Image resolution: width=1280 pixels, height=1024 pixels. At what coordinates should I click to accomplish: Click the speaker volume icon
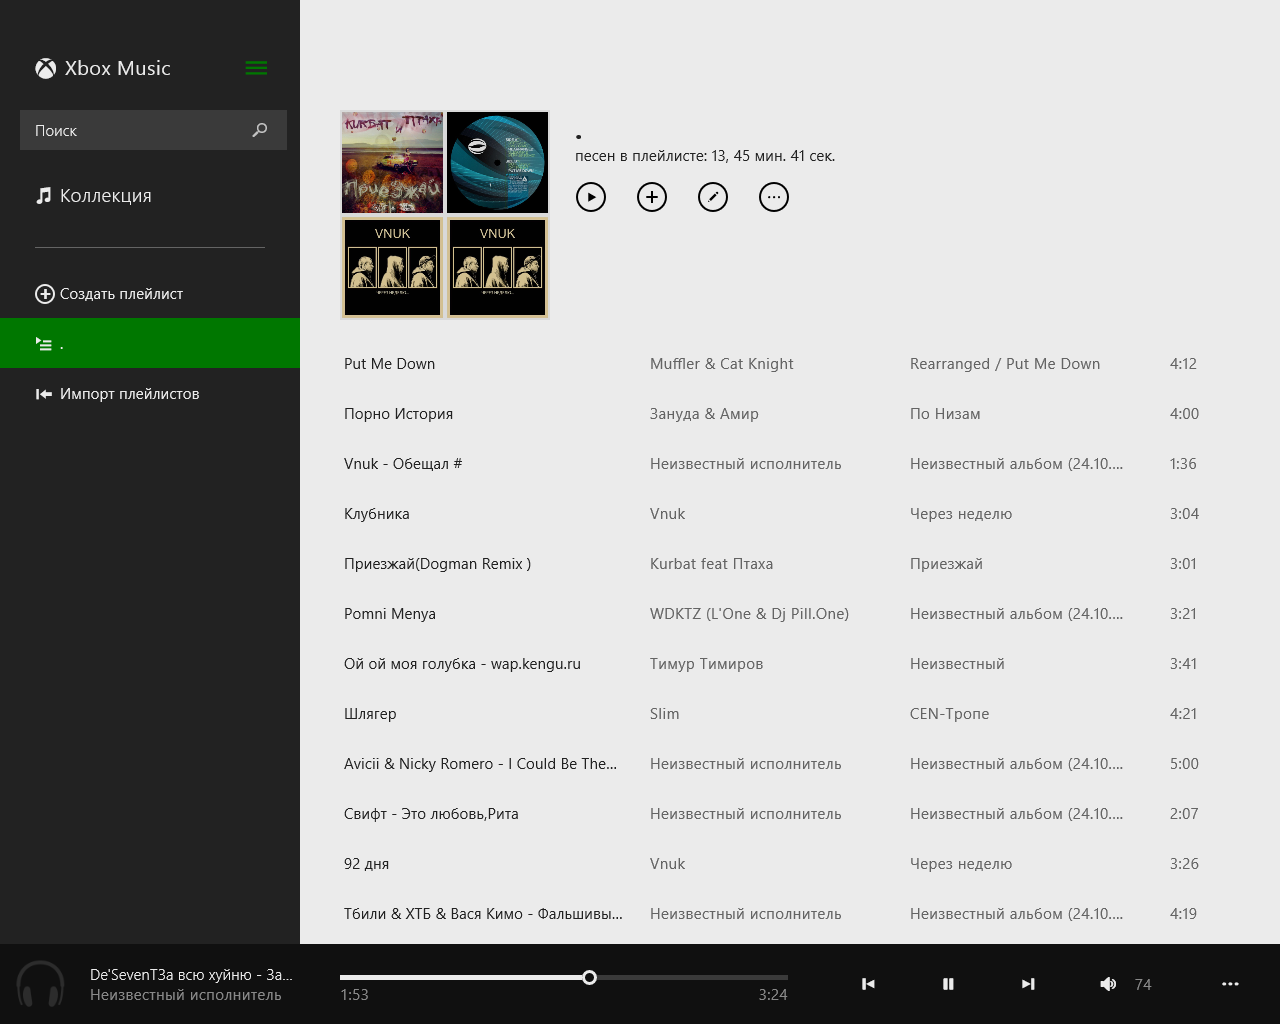tap(1108, 984)
